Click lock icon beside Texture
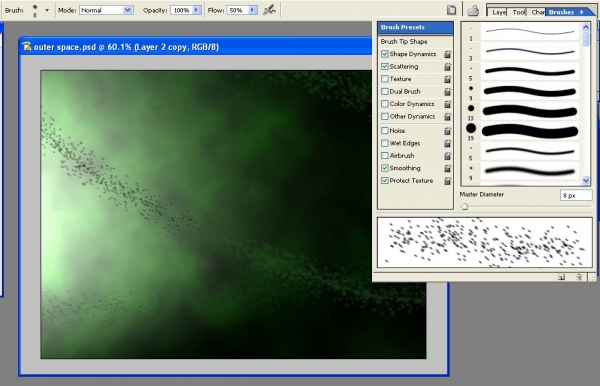The image size is (600, 386). coord(447,79)
